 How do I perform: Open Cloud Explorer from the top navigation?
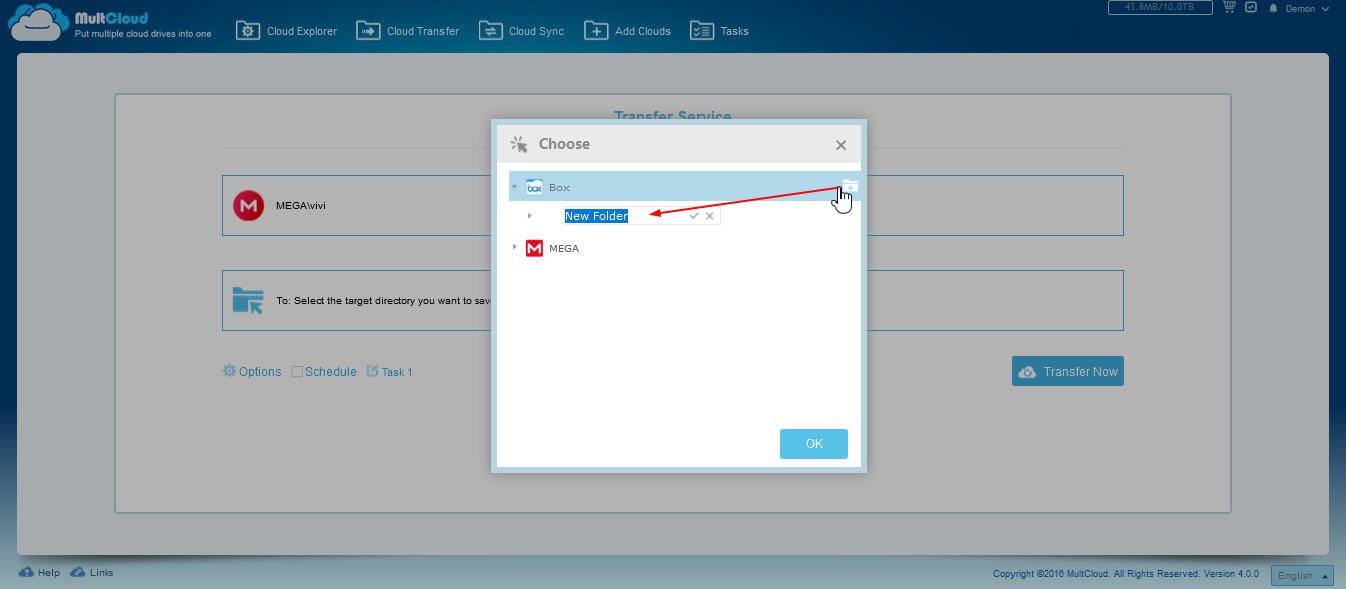[x=287, y=31]
